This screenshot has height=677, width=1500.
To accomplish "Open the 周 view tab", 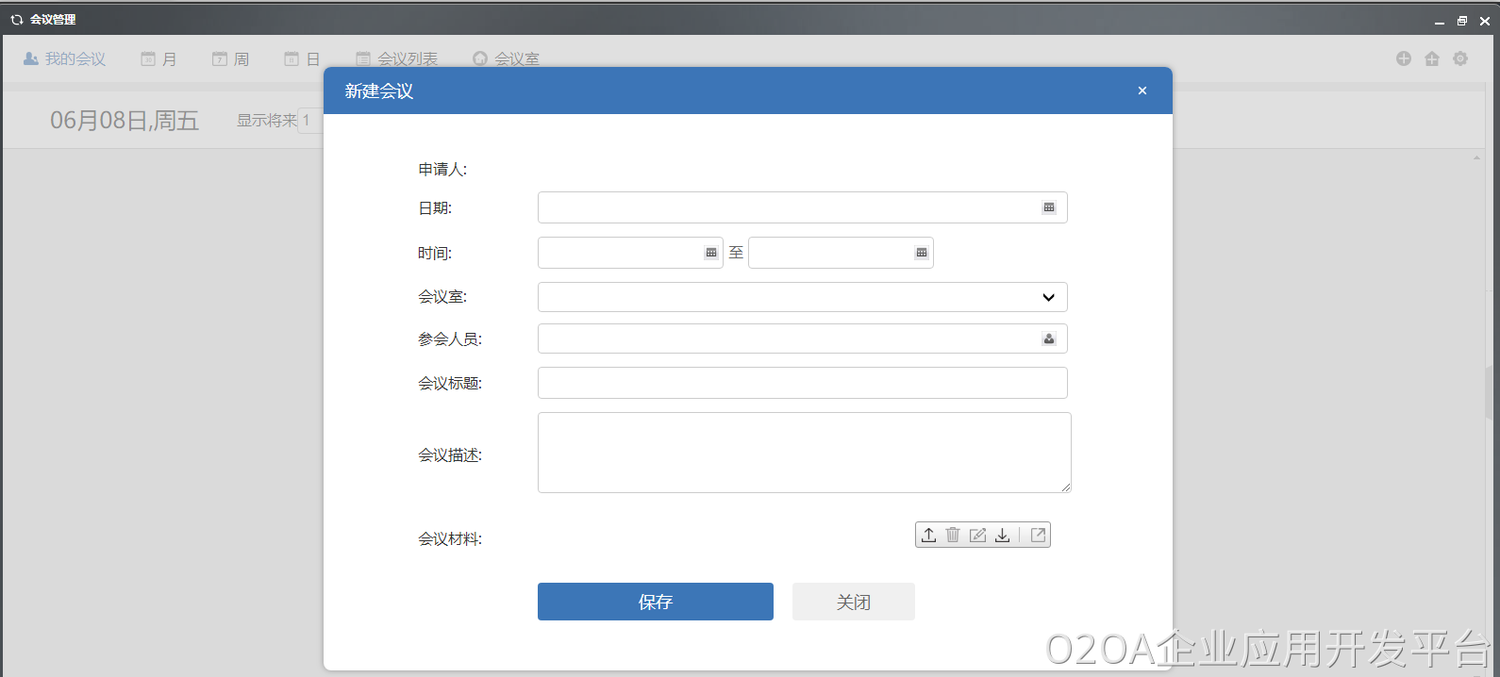I will 231,59.
